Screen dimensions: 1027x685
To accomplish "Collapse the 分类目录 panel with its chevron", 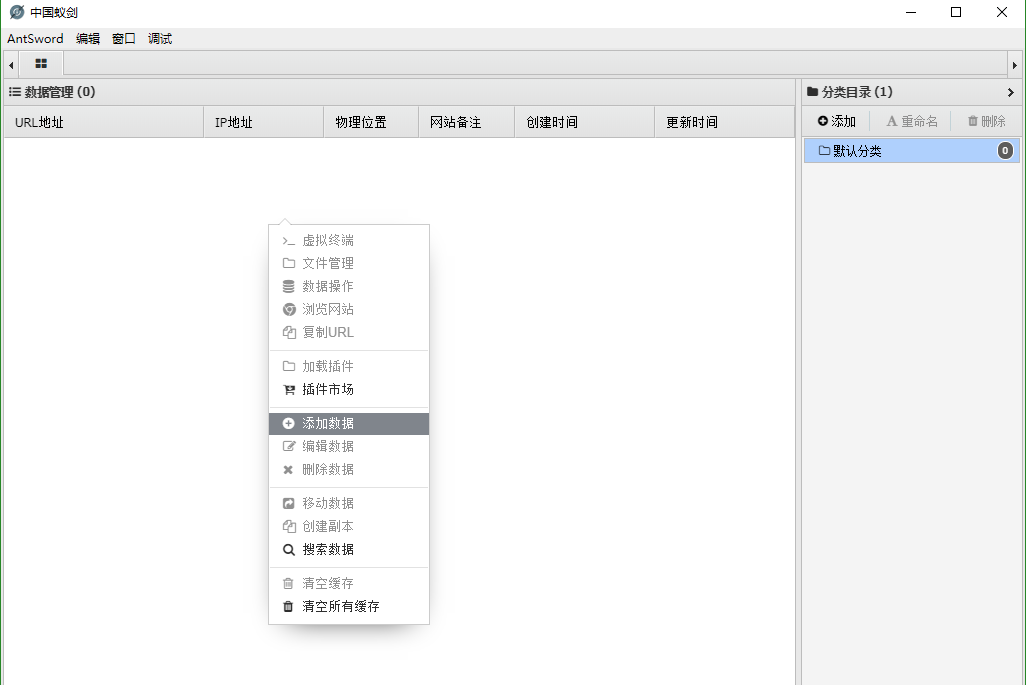I will 1011,92.
